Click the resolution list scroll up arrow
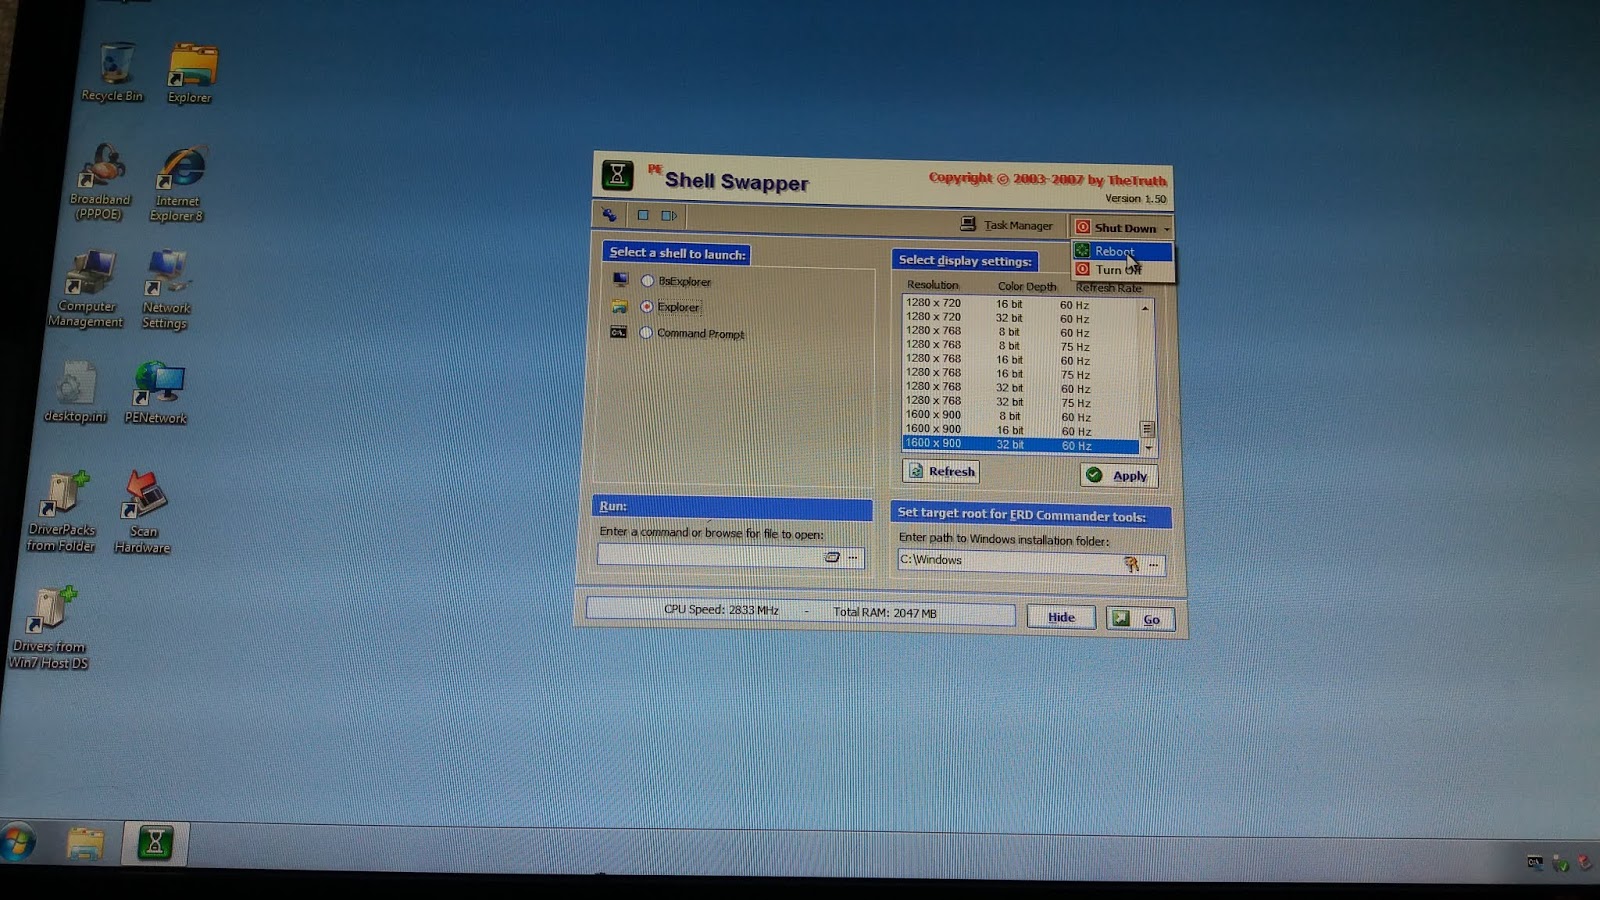The width and height of the screenshot is (1600, 900). point(1146,308)
